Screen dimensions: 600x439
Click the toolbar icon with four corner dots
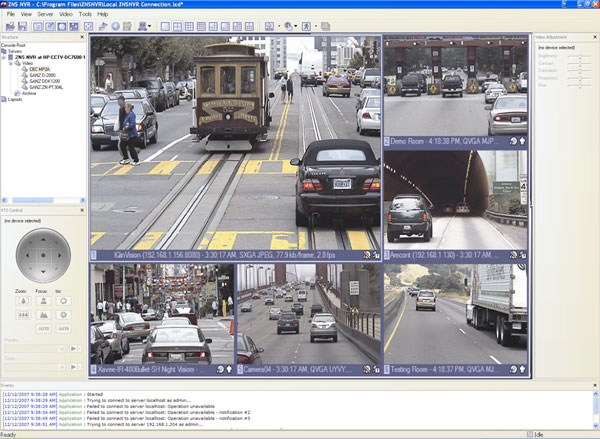pyautogui.click(x=88, y=26)
